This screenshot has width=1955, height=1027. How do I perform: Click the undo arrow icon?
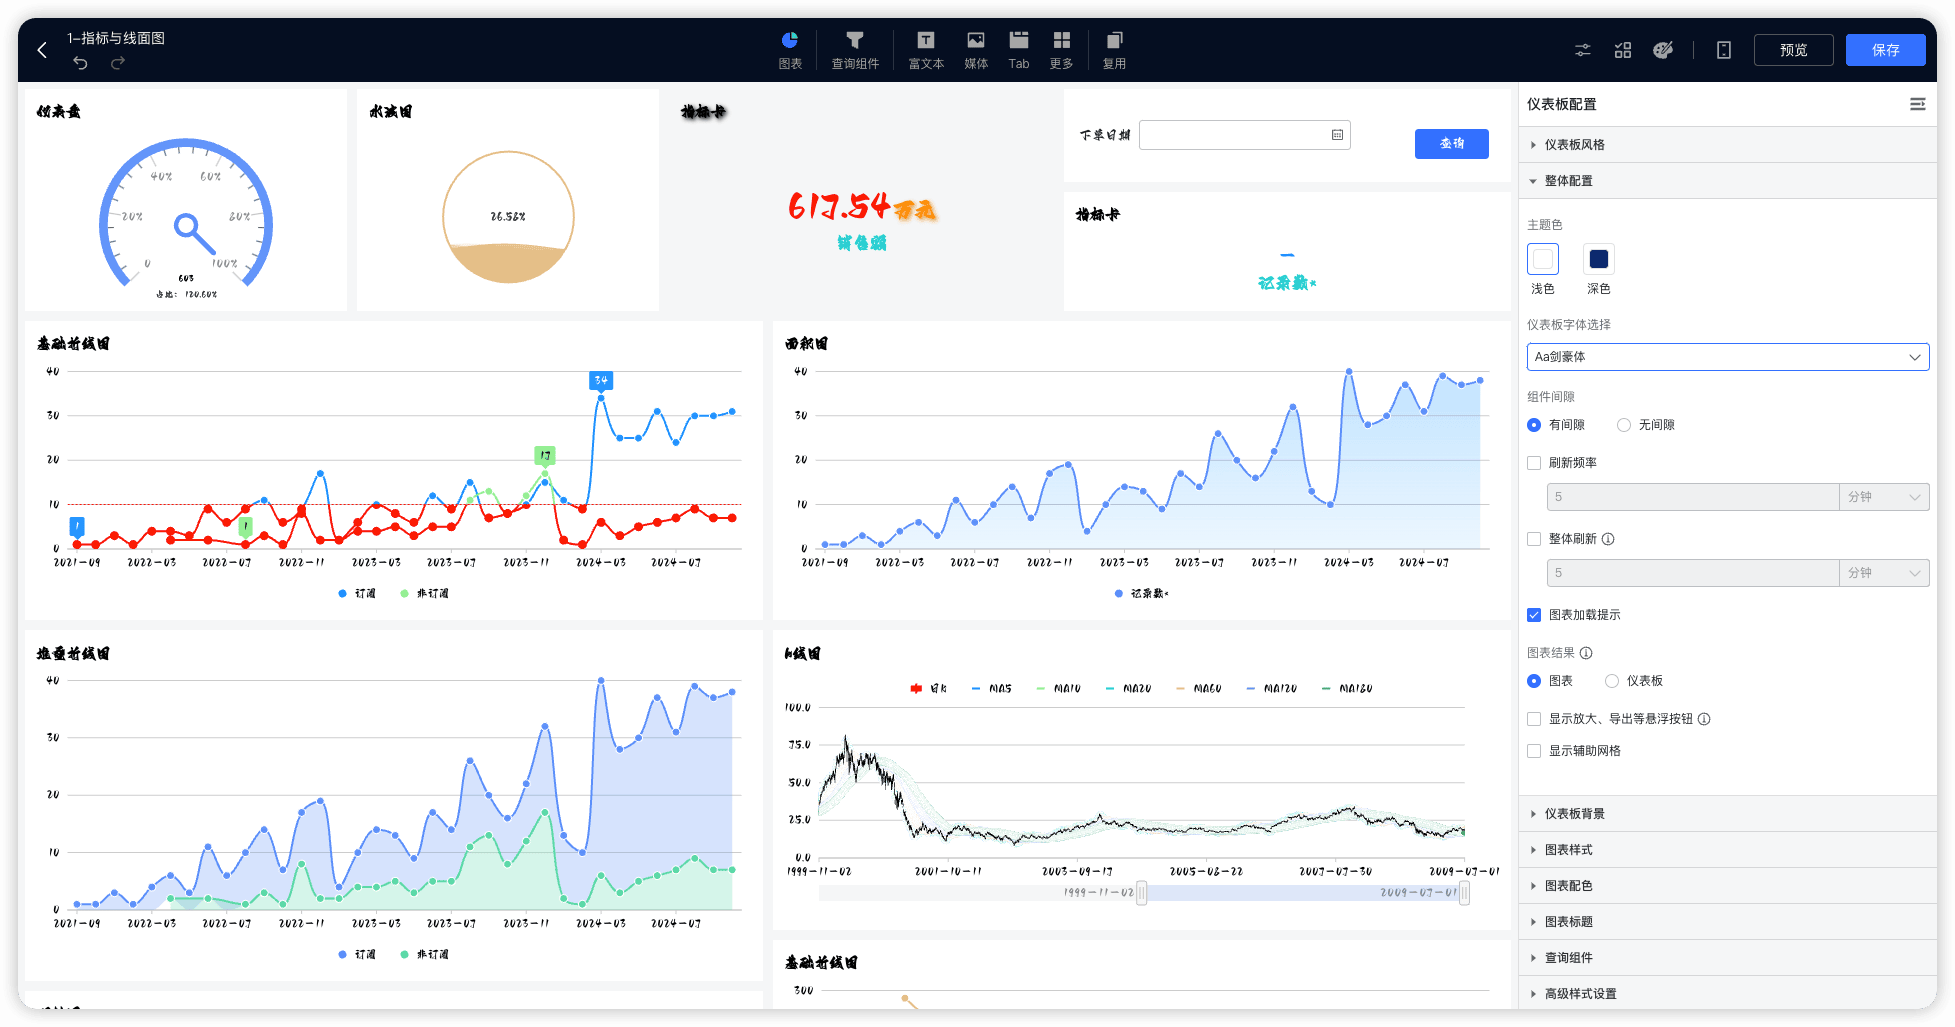tap(80, 63)
